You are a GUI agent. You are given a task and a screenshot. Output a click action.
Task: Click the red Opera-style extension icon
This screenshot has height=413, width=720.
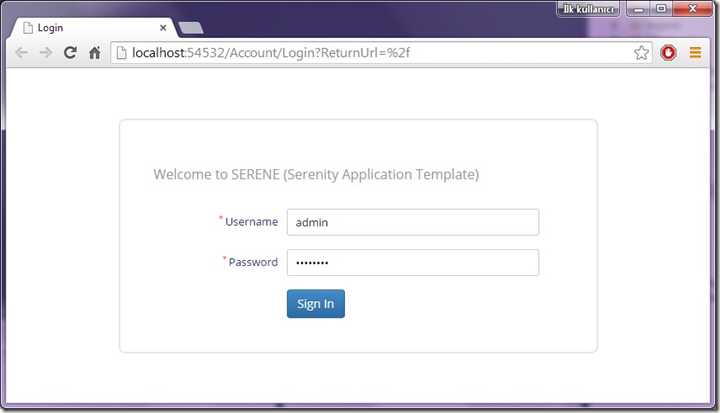point(669,53)
